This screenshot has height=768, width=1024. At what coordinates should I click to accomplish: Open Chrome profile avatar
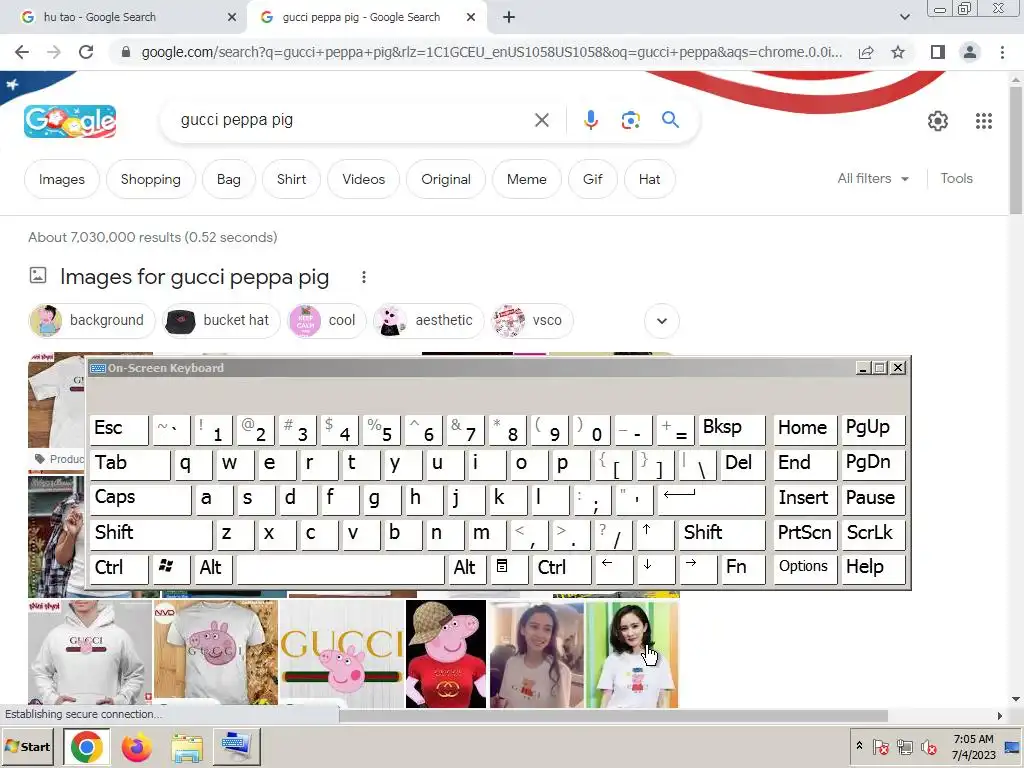[x=970, y=52]
